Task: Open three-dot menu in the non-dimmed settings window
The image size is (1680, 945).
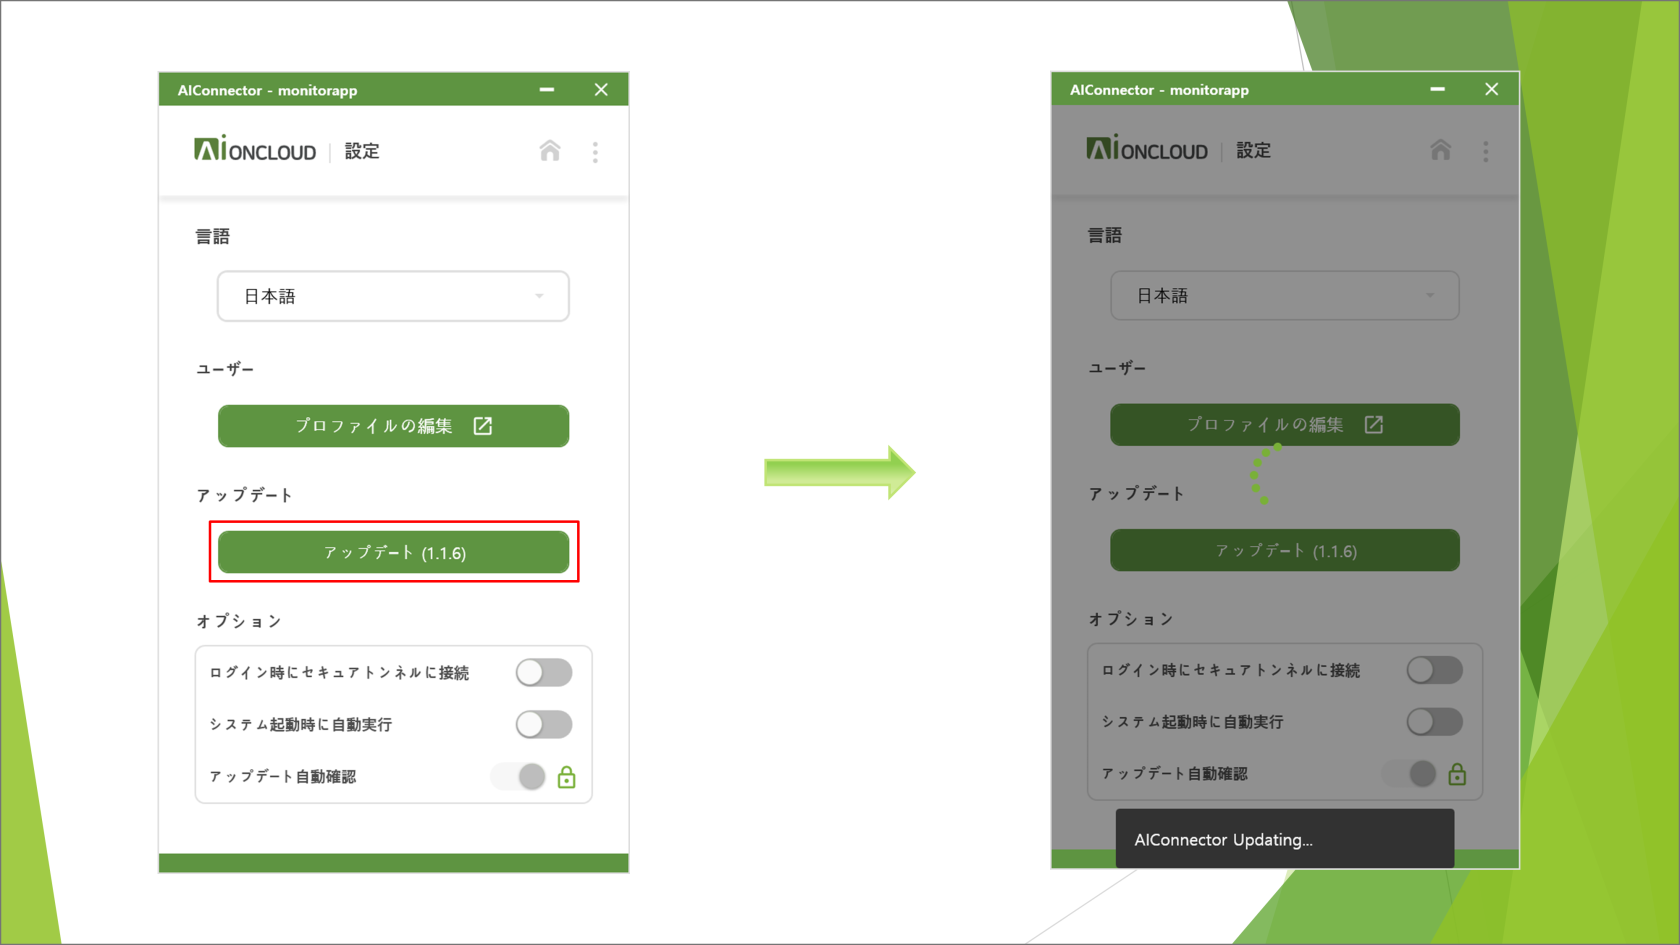Action: tap(595, 152)
